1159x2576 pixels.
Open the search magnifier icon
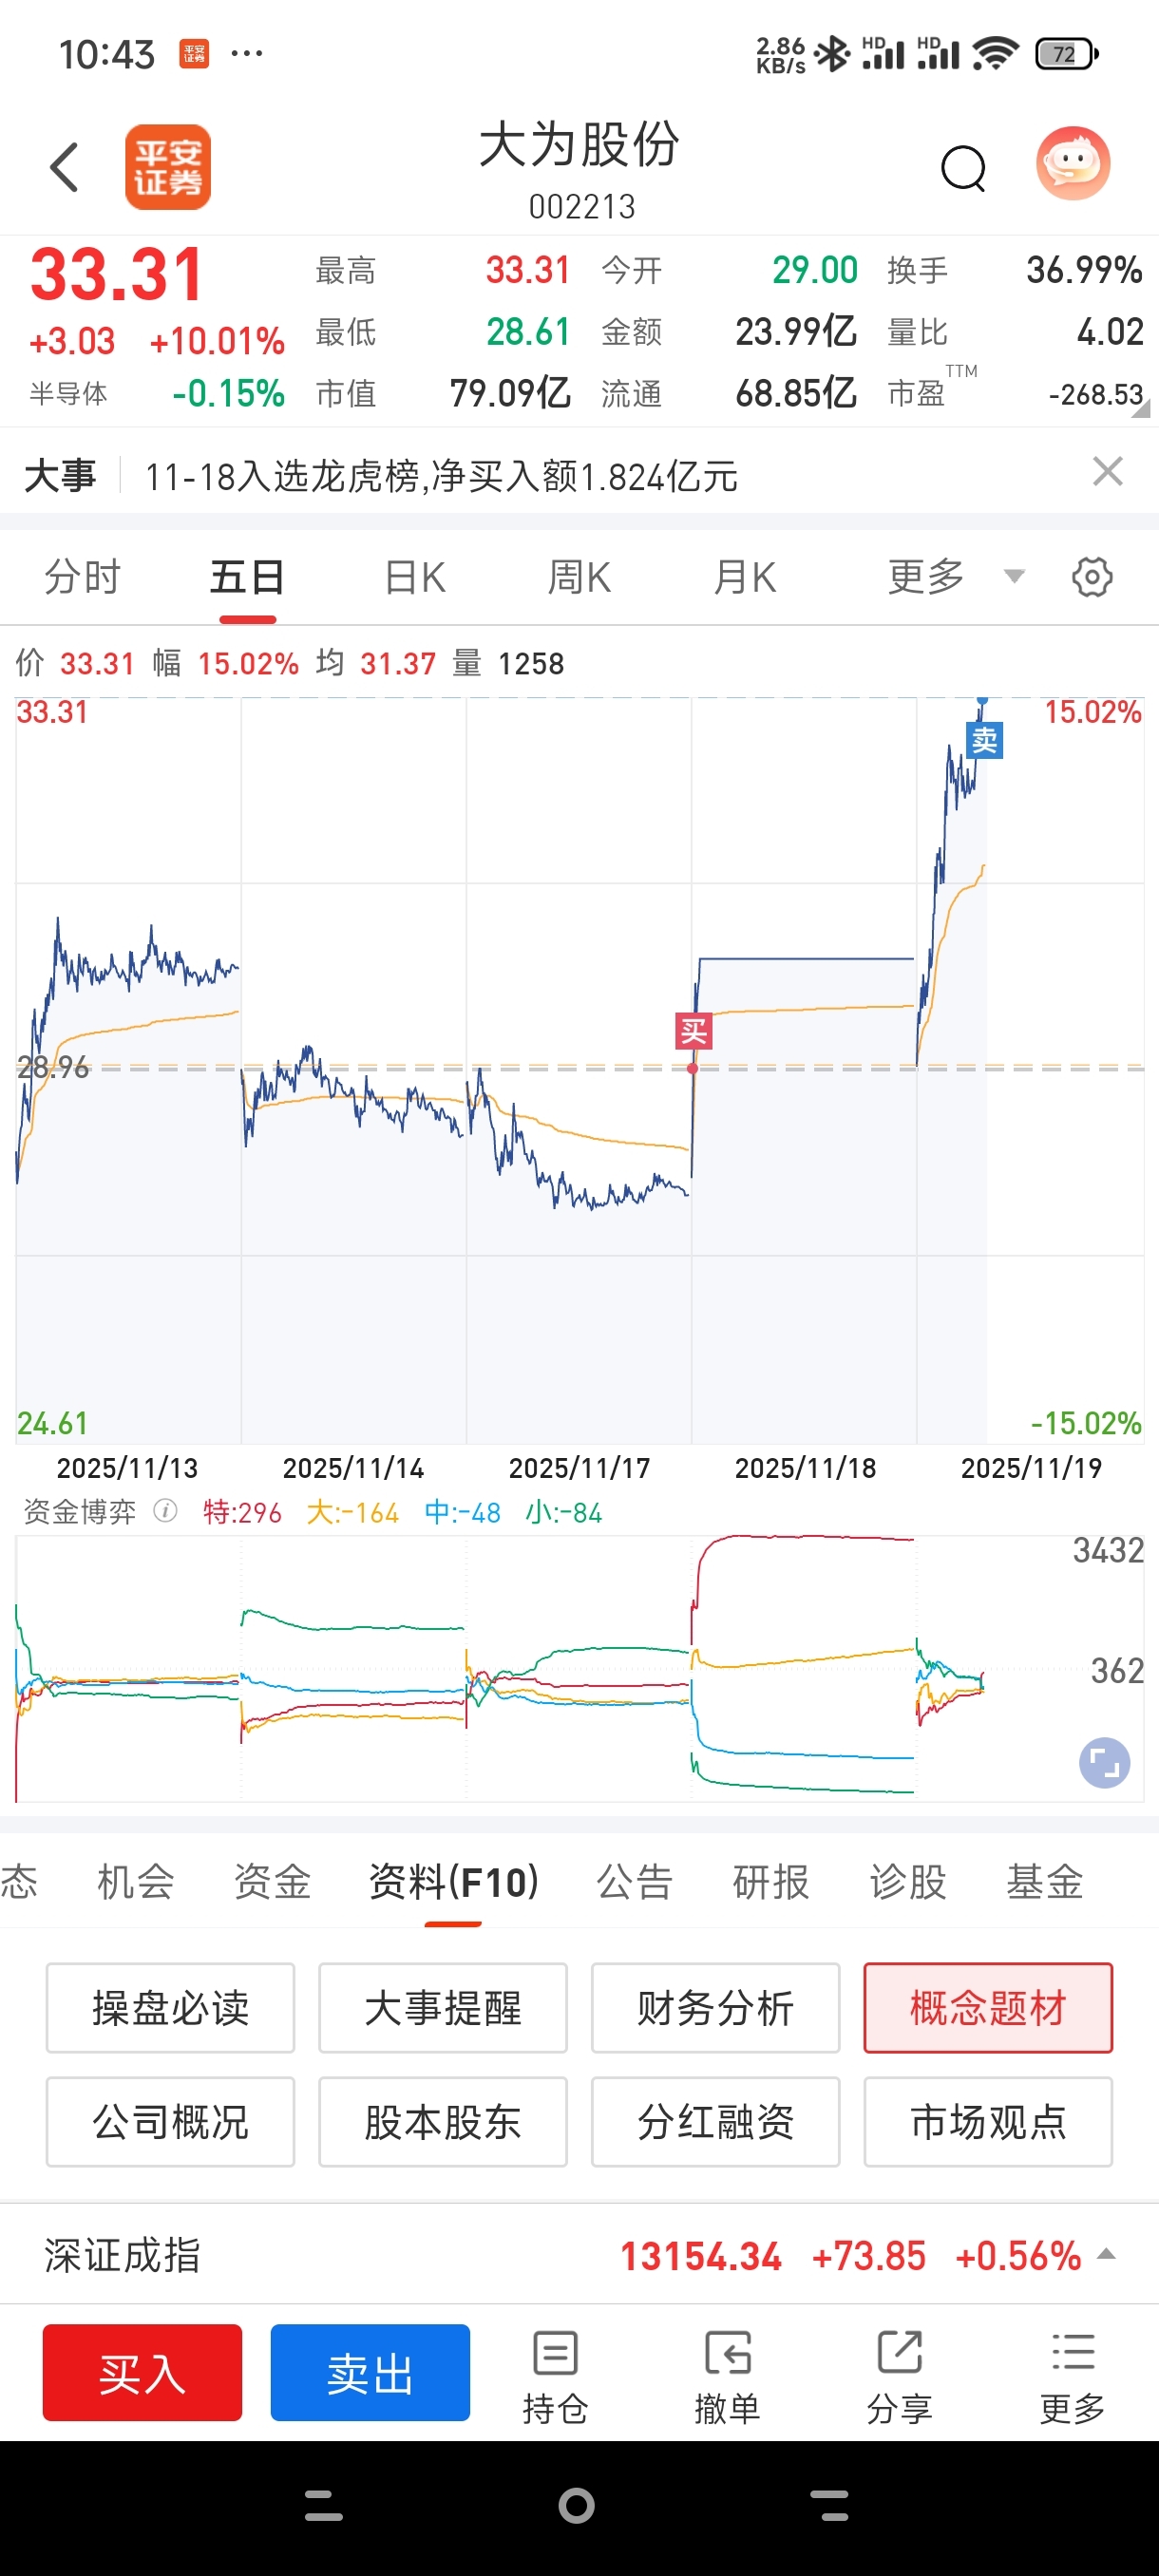(963, 167)
